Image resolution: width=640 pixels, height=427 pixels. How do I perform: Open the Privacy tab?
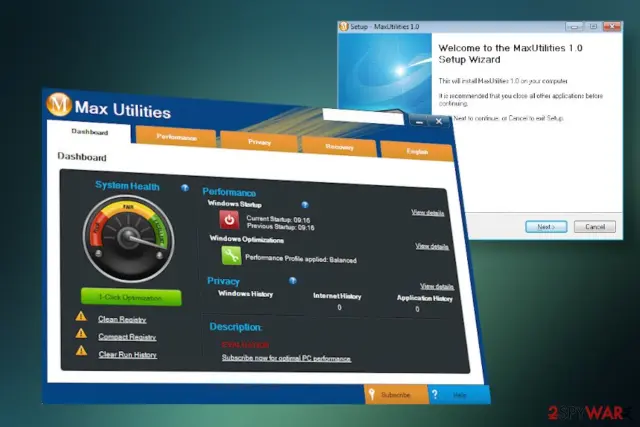coord(259,142)
